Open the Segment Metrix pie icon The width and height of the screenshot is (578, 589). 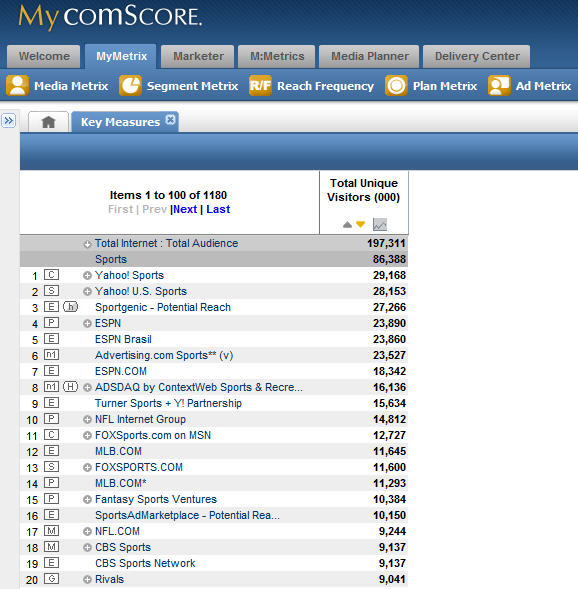point(130,86)
